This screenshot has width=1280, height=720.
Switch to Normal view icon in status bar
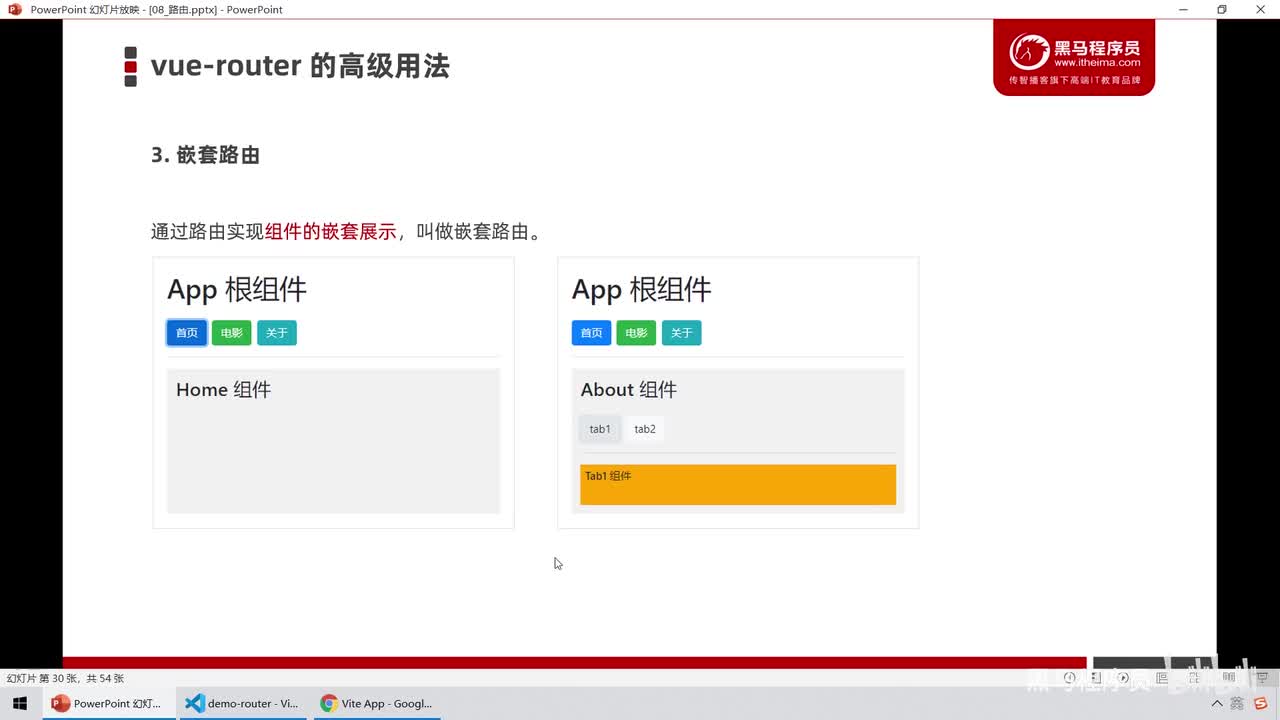point(1161,677)
